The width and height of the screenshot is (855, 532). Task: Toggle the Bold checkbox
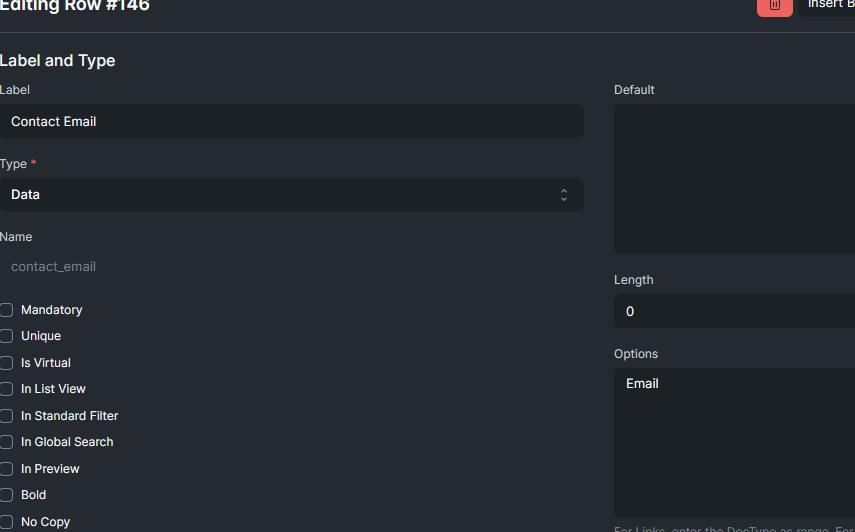[7, 495]
